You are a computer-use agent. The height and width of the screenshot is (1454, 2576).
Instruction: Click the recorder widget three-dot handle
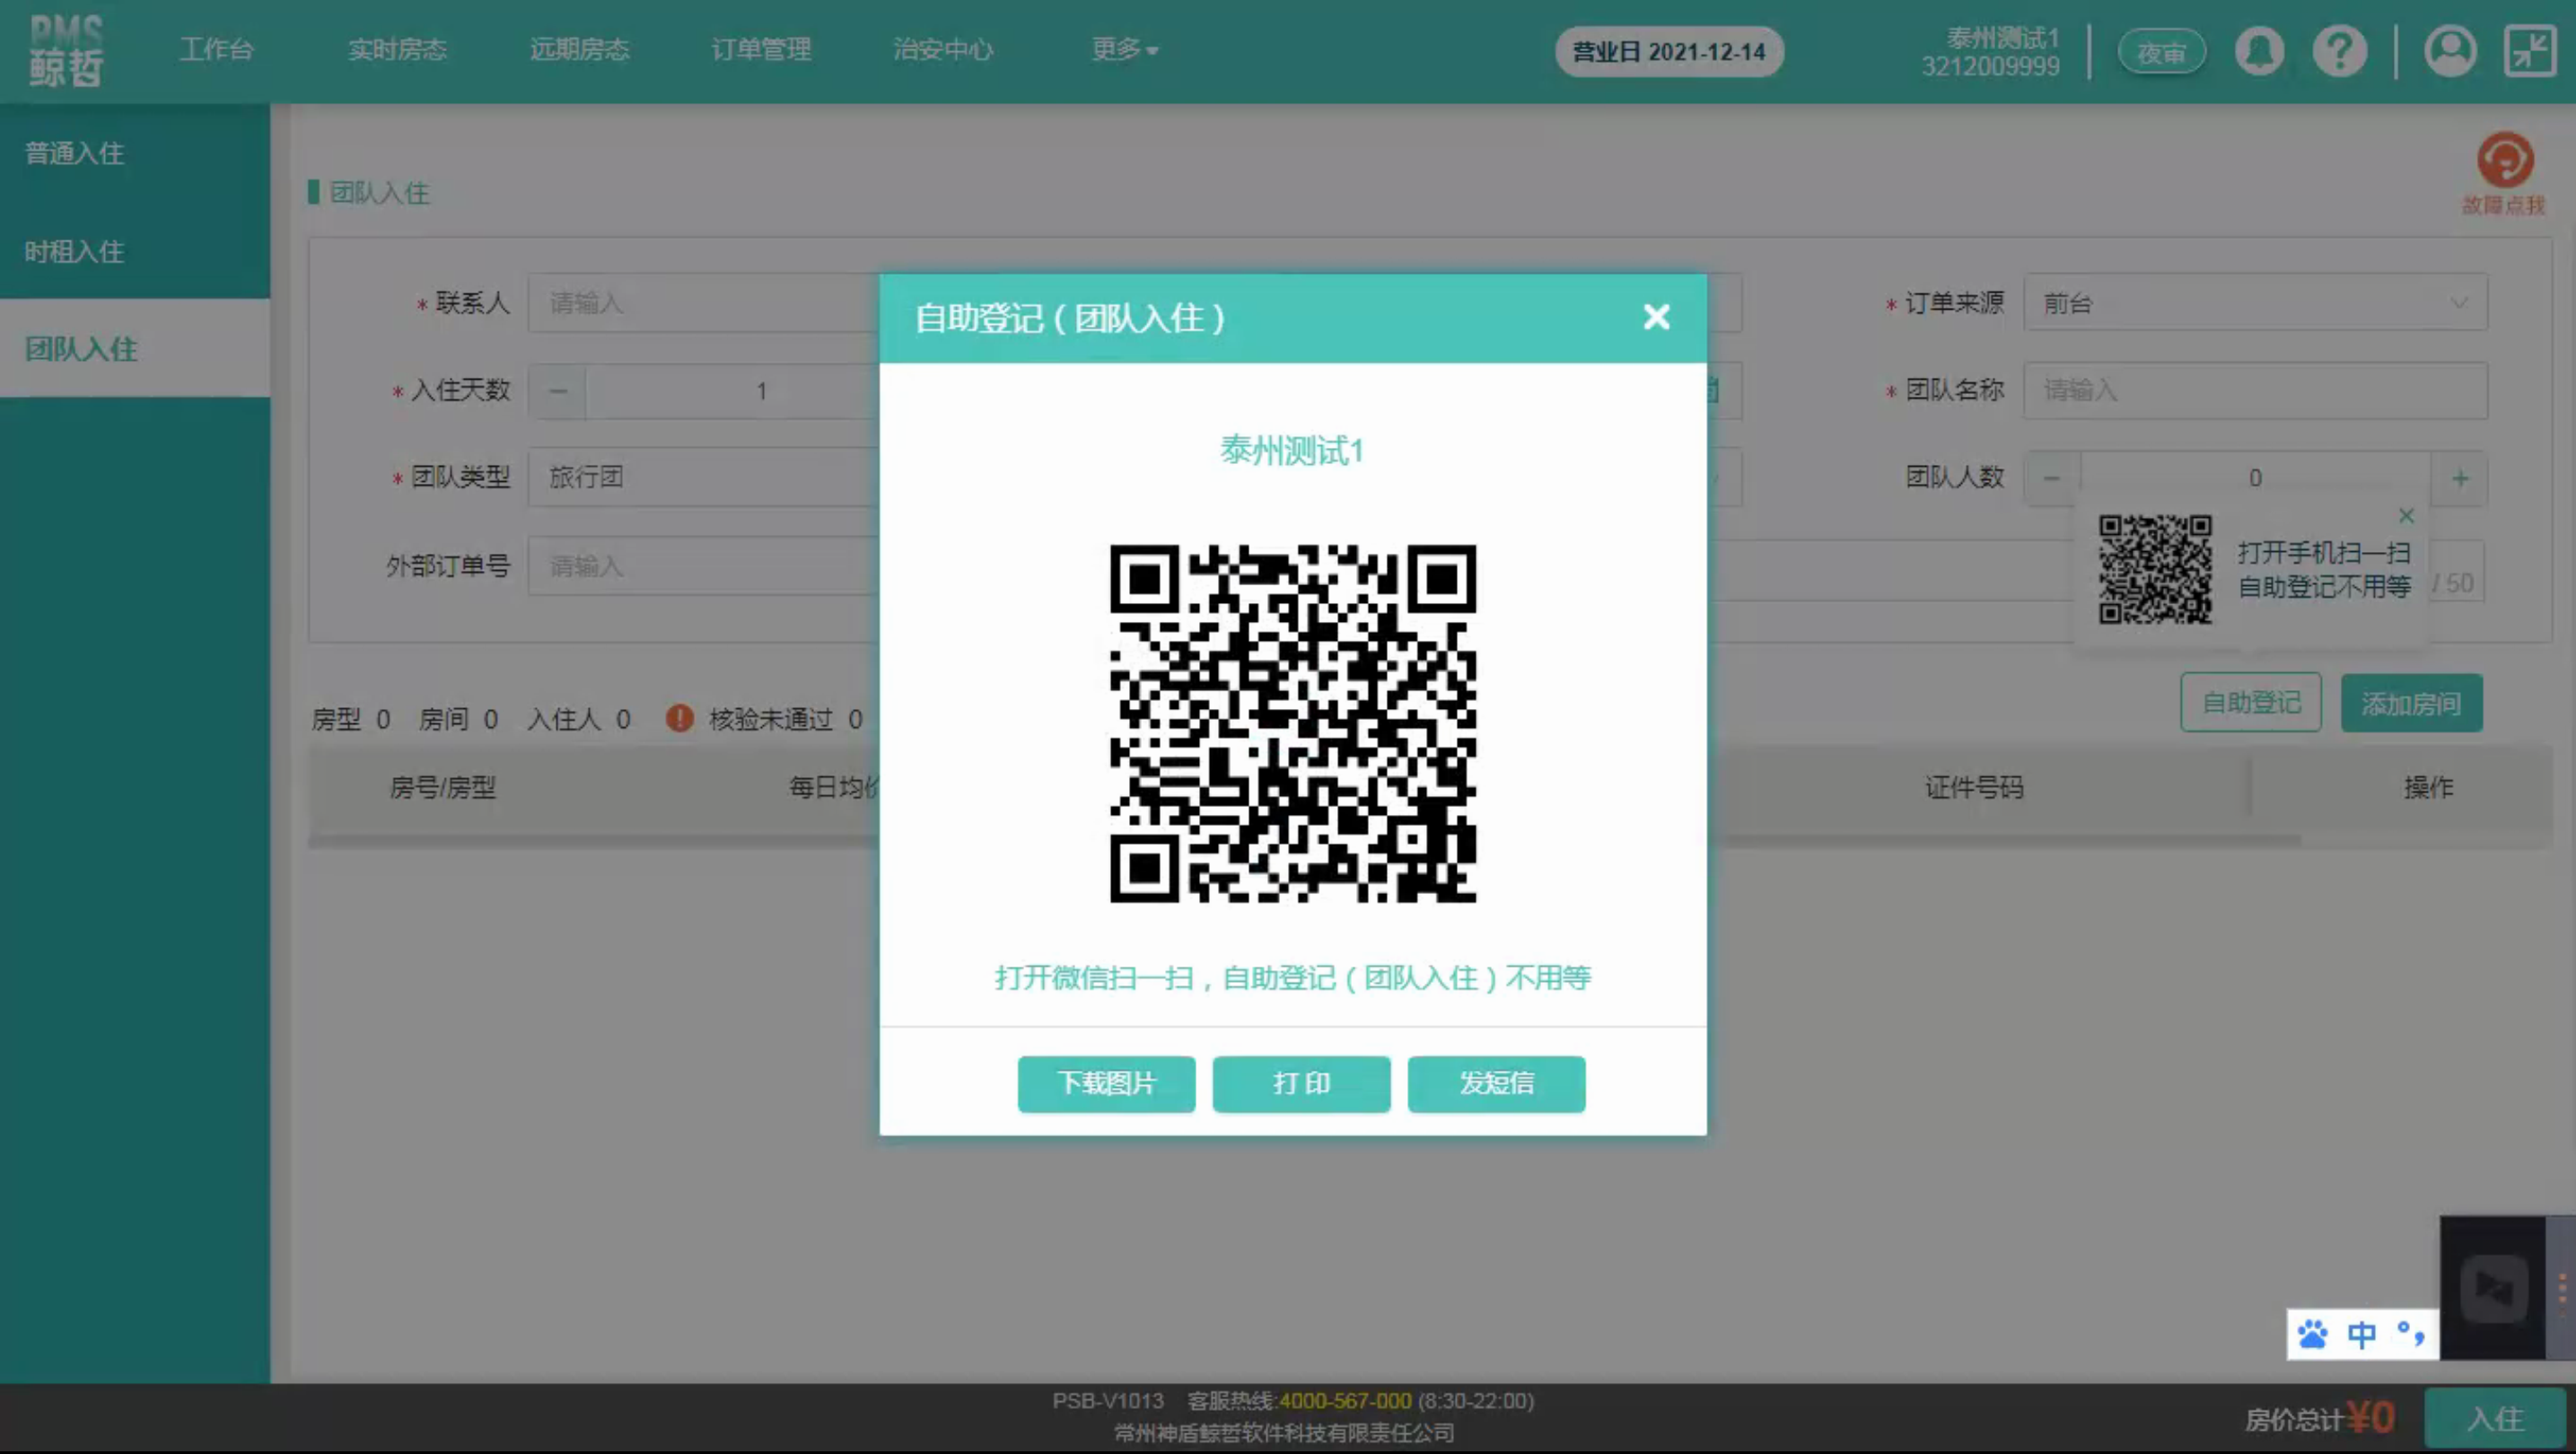(2562, 1288)
